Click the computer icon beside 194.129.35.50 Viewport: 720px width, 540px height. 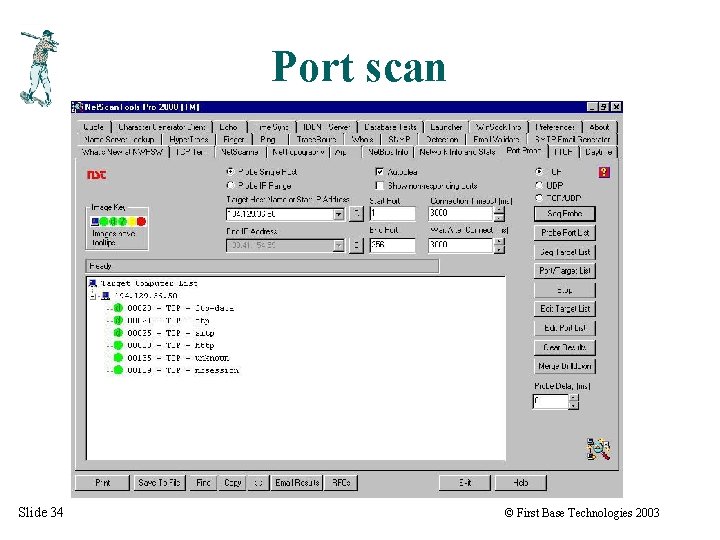pyautogui.click(x=106, y=296)
